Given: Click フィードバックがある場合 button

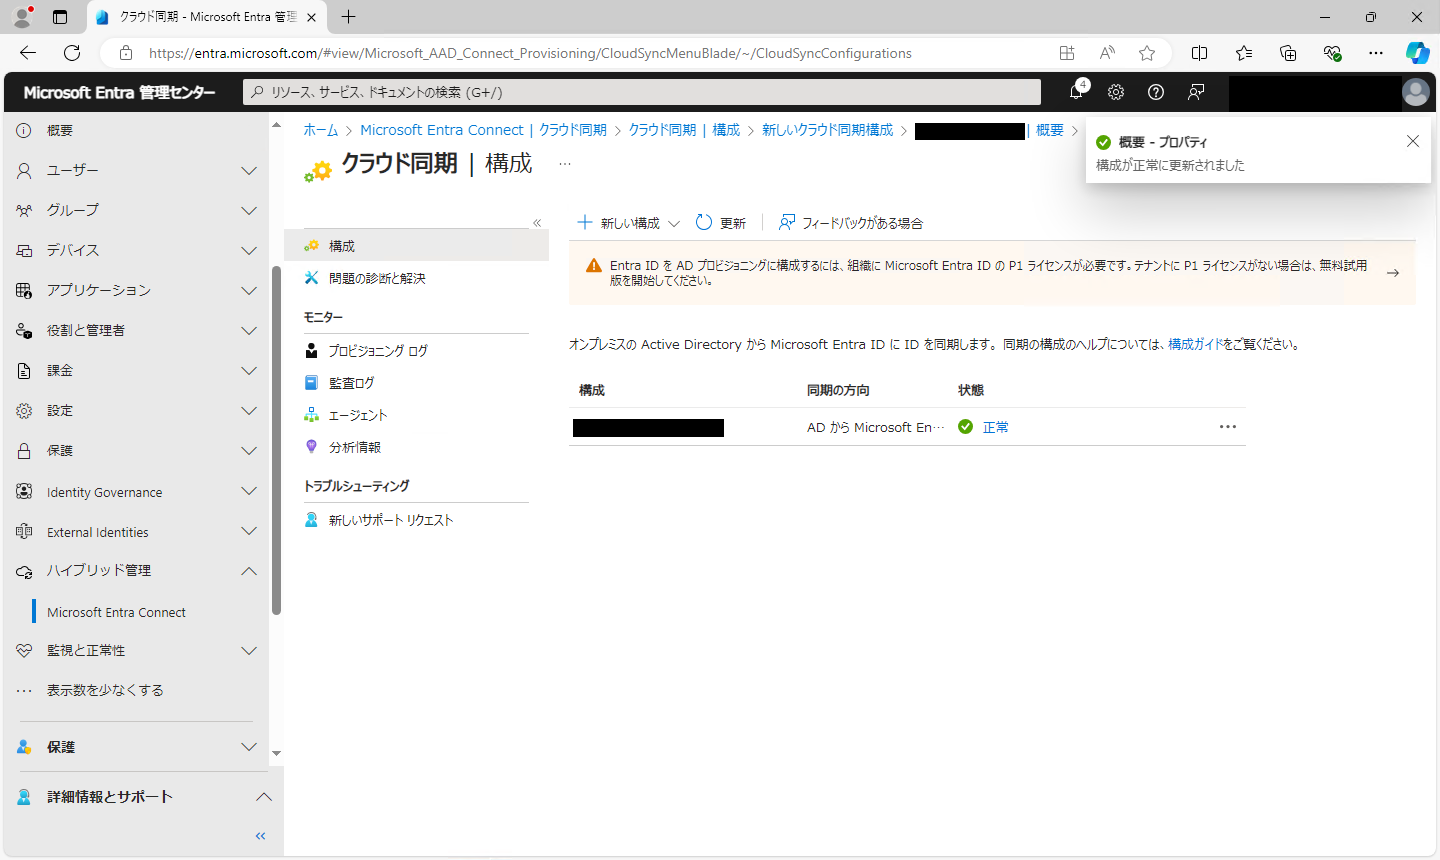Looking at the screenshot, I should pyautogui.click(x=851, y=223).
